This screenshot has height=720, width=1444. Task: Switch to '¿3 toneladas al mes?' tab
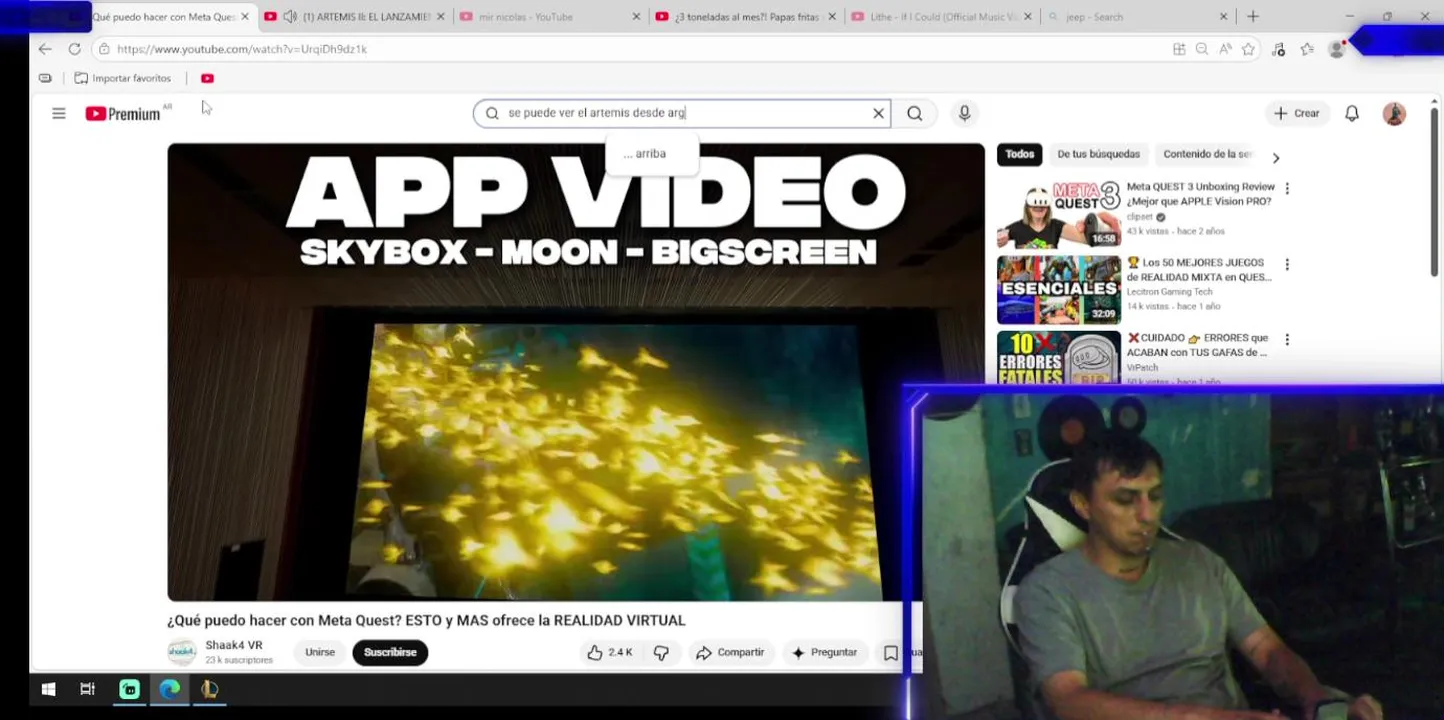pyautogui.click(x=747, y=17)
